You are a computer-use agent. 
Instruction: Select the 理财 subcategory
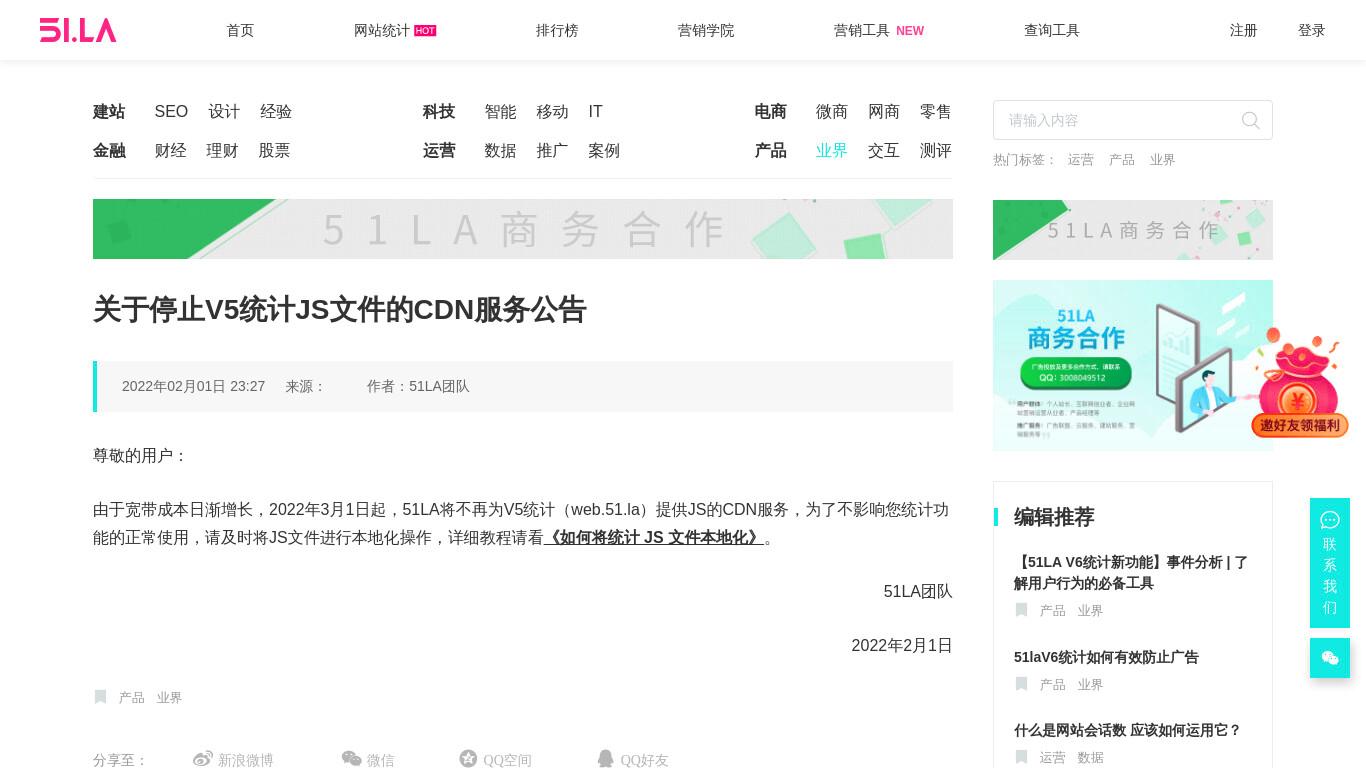pos(222,151)
